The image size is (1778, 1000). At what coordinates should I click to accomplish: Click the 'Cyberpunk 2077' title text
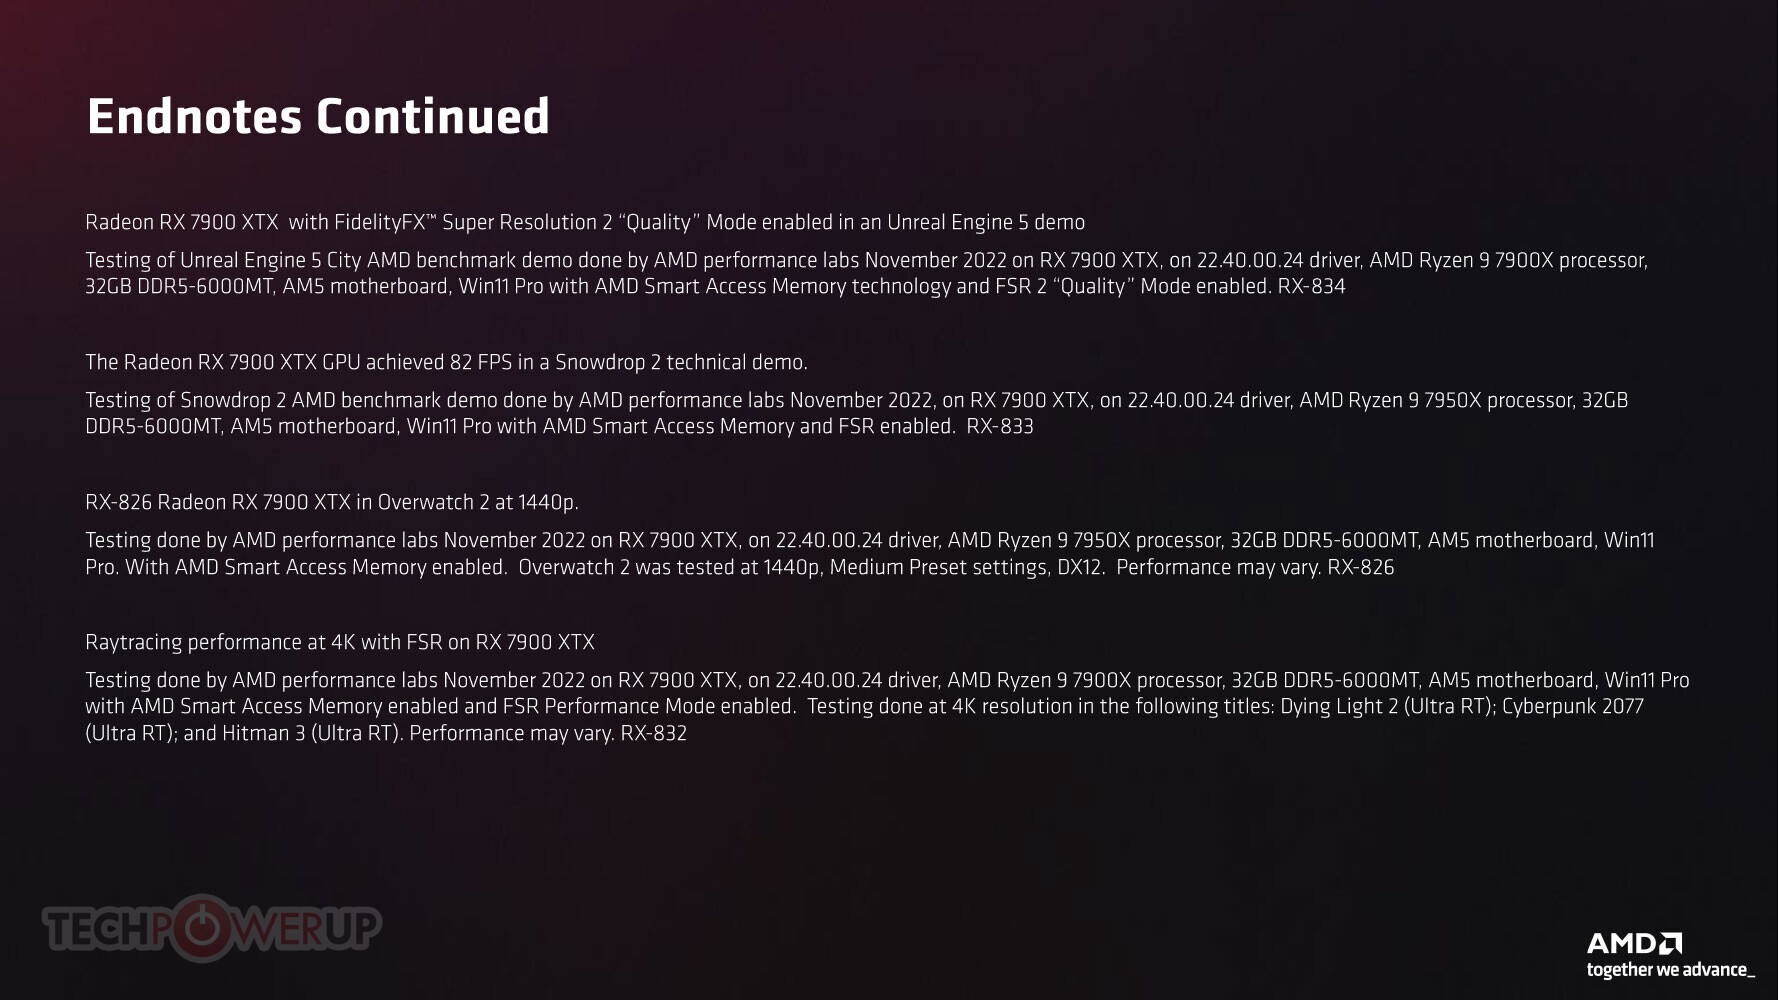1573,706
